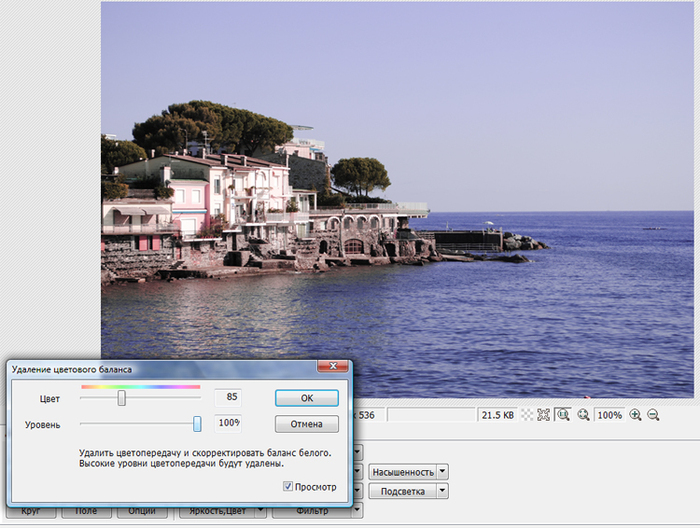700x528 pixels.
Task: Click the Отмена cancel button
Action: pyautogui.click(x=307, y=424)
